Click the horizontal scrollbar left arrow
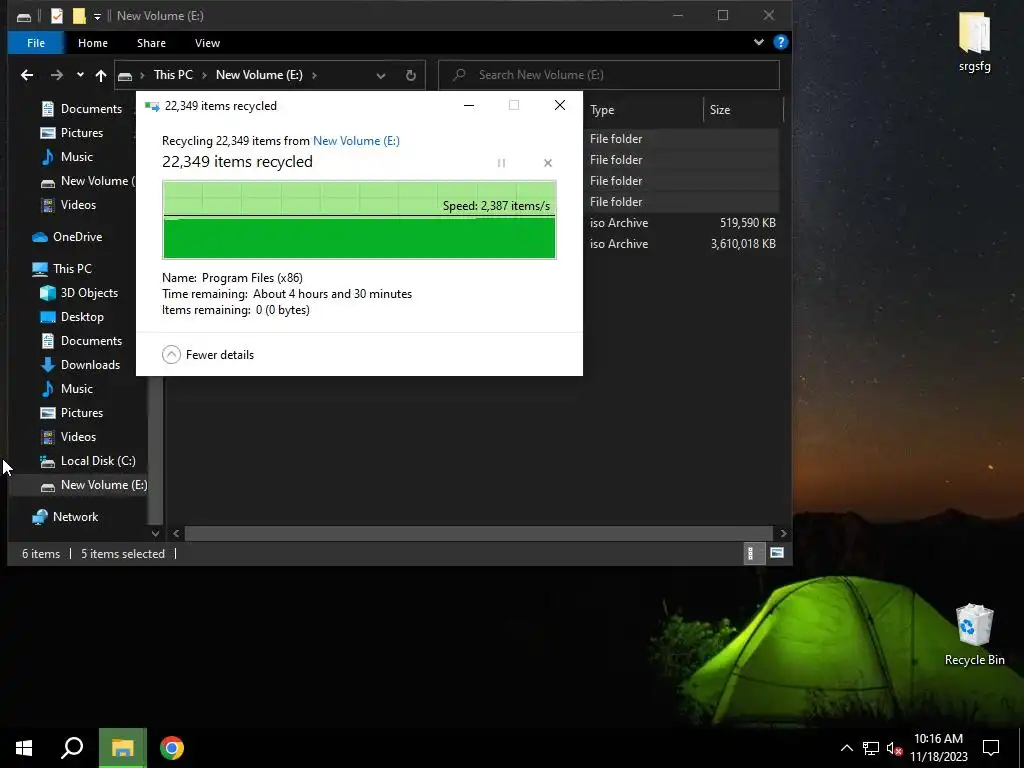Viewport: 1024px width, 768px height. [176, 534]
